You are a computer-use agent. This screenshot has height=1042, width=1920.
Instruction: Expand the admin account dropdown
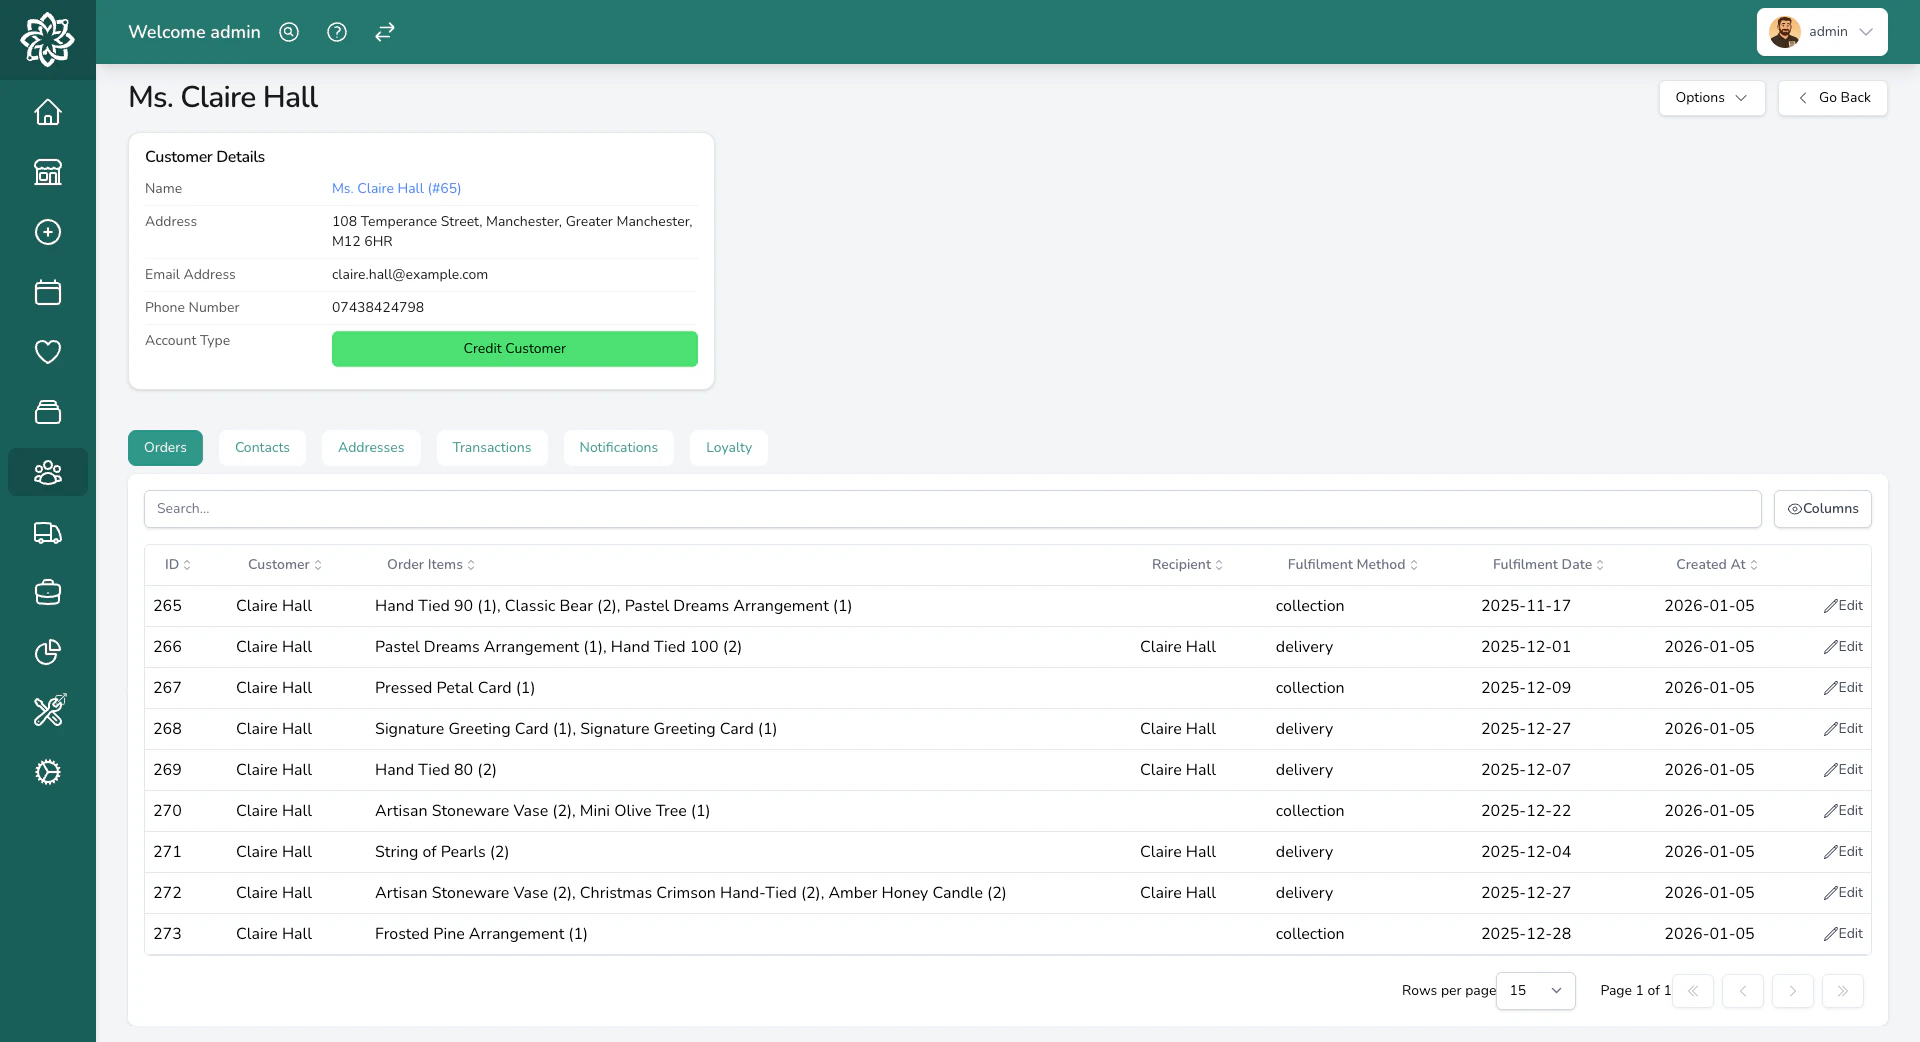(1820, 31)
